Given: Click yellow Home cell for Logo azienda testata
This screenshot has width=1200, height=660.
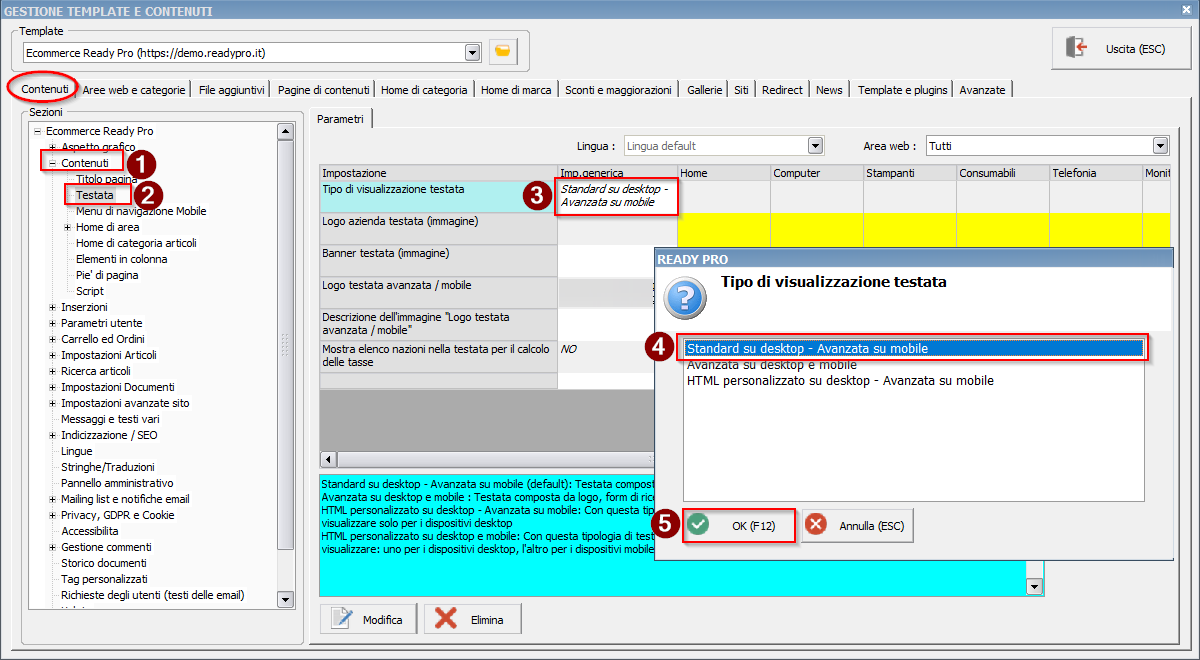Looking at the screenshot, I should [723, 228].
